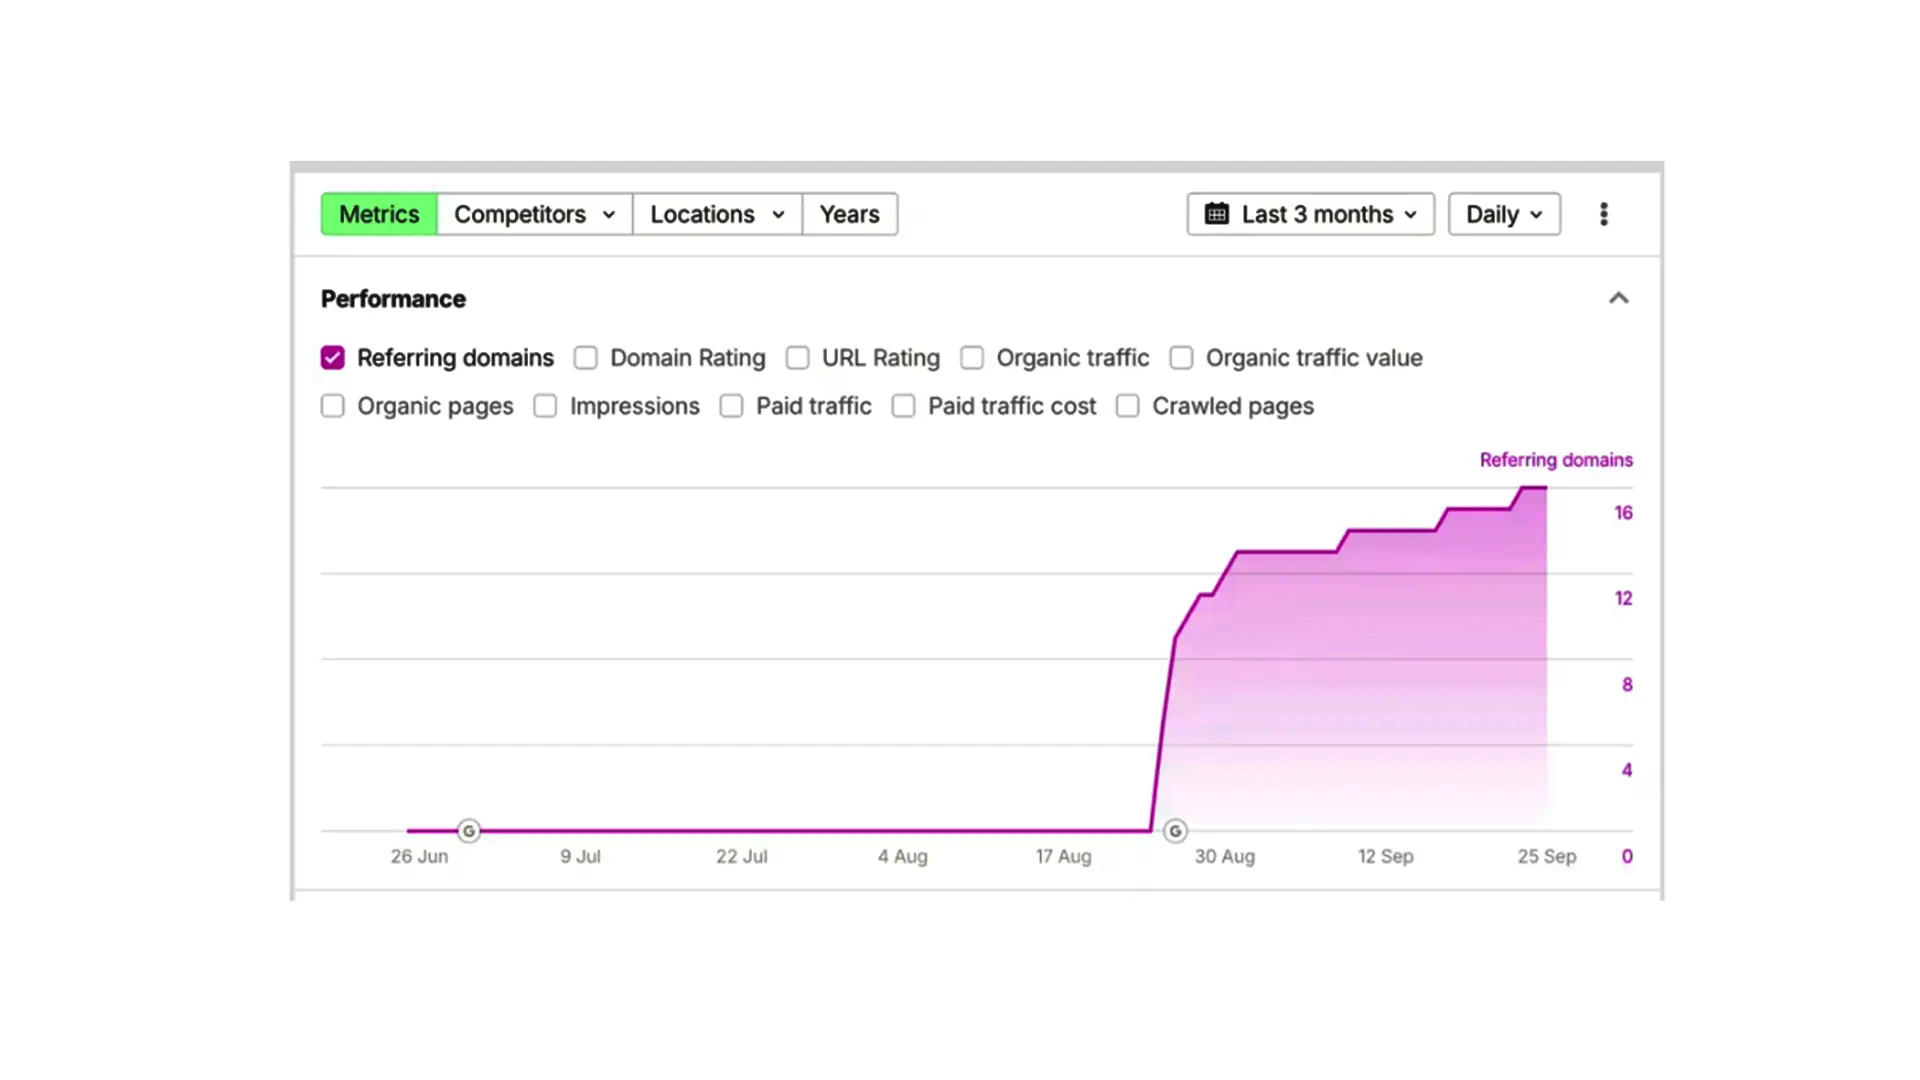Switch to the Years tab
Image resolution: width=1920 pixels, height=1080 pixels.
(x=850, y=214)
